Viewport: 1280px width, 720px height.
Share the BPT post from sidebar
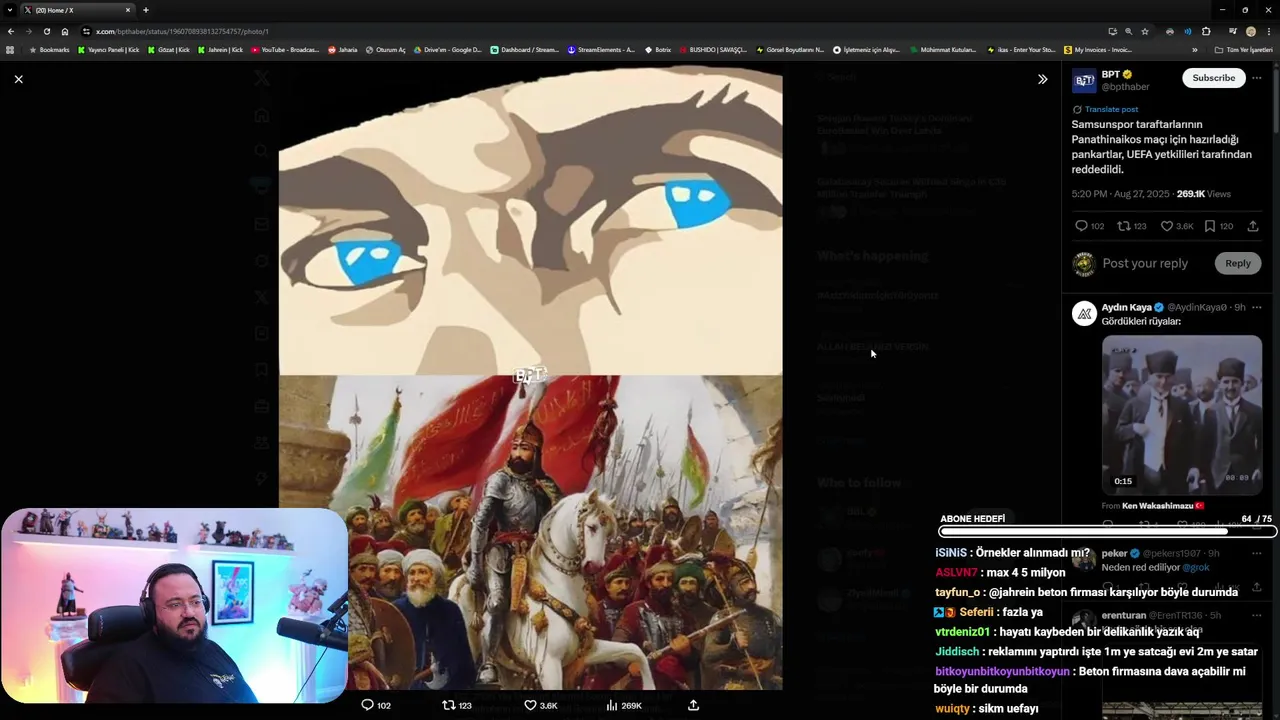(x=1253, y=226)
